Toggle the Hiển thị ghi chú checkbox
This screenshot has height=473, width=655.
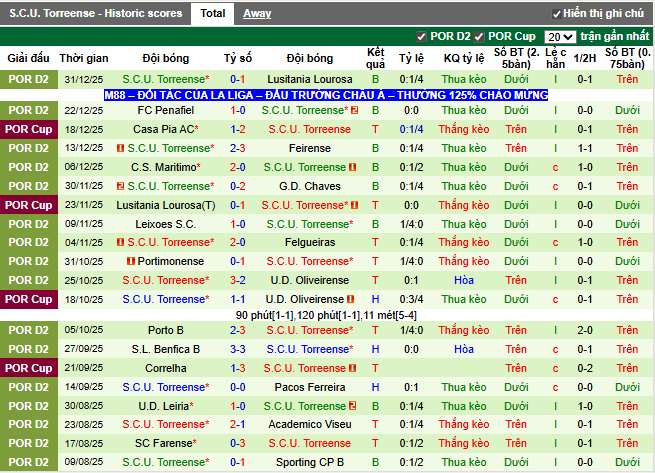point(556,14)
